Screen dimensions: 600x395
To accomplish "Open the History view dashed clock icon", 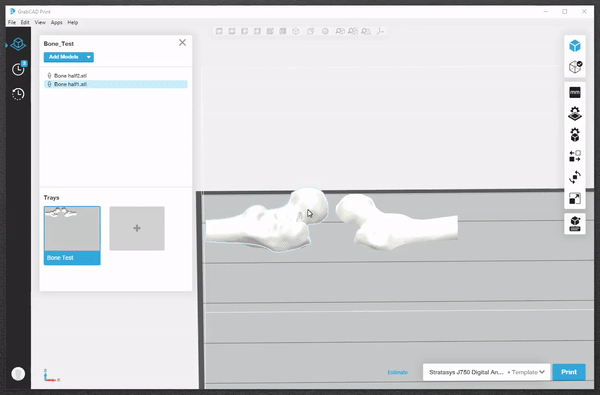I will point(18,94).
